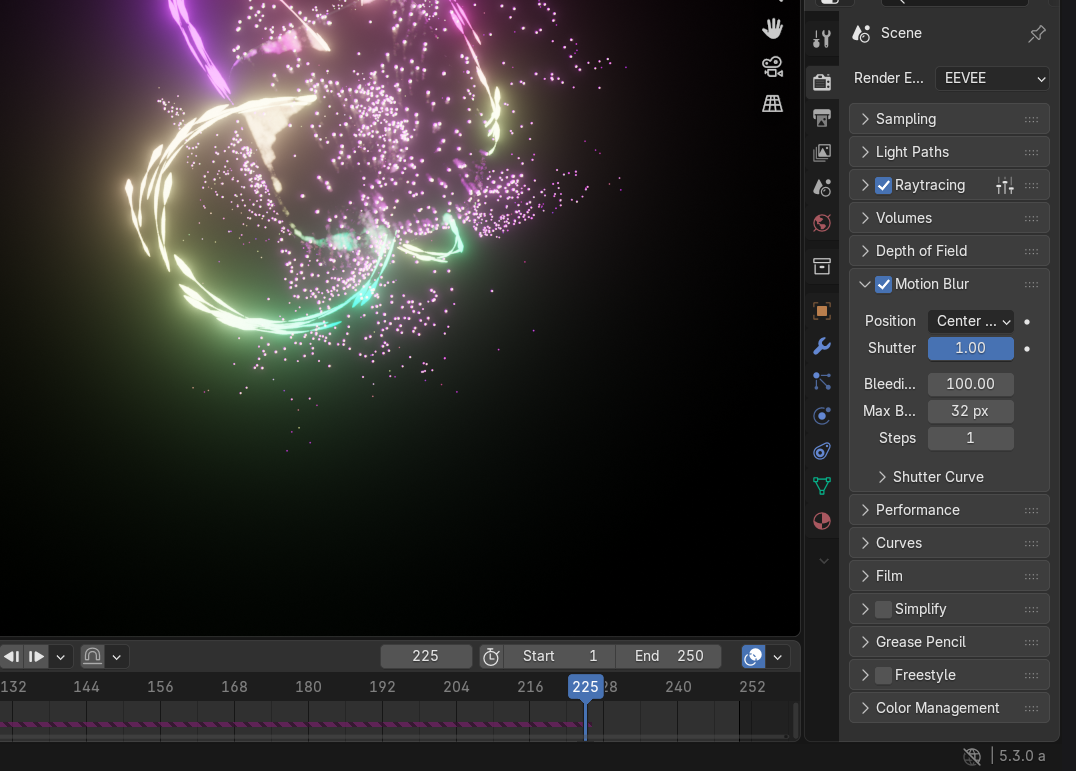
Task: Enable the Freestyle checkbox
Action: [883, 676]
